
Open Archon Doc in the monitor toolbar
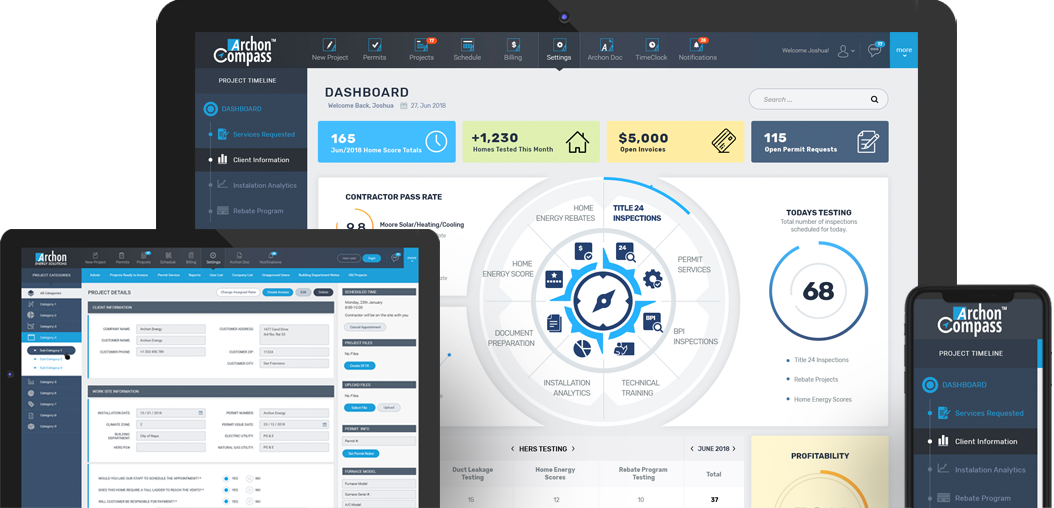(x=605, y=50)
